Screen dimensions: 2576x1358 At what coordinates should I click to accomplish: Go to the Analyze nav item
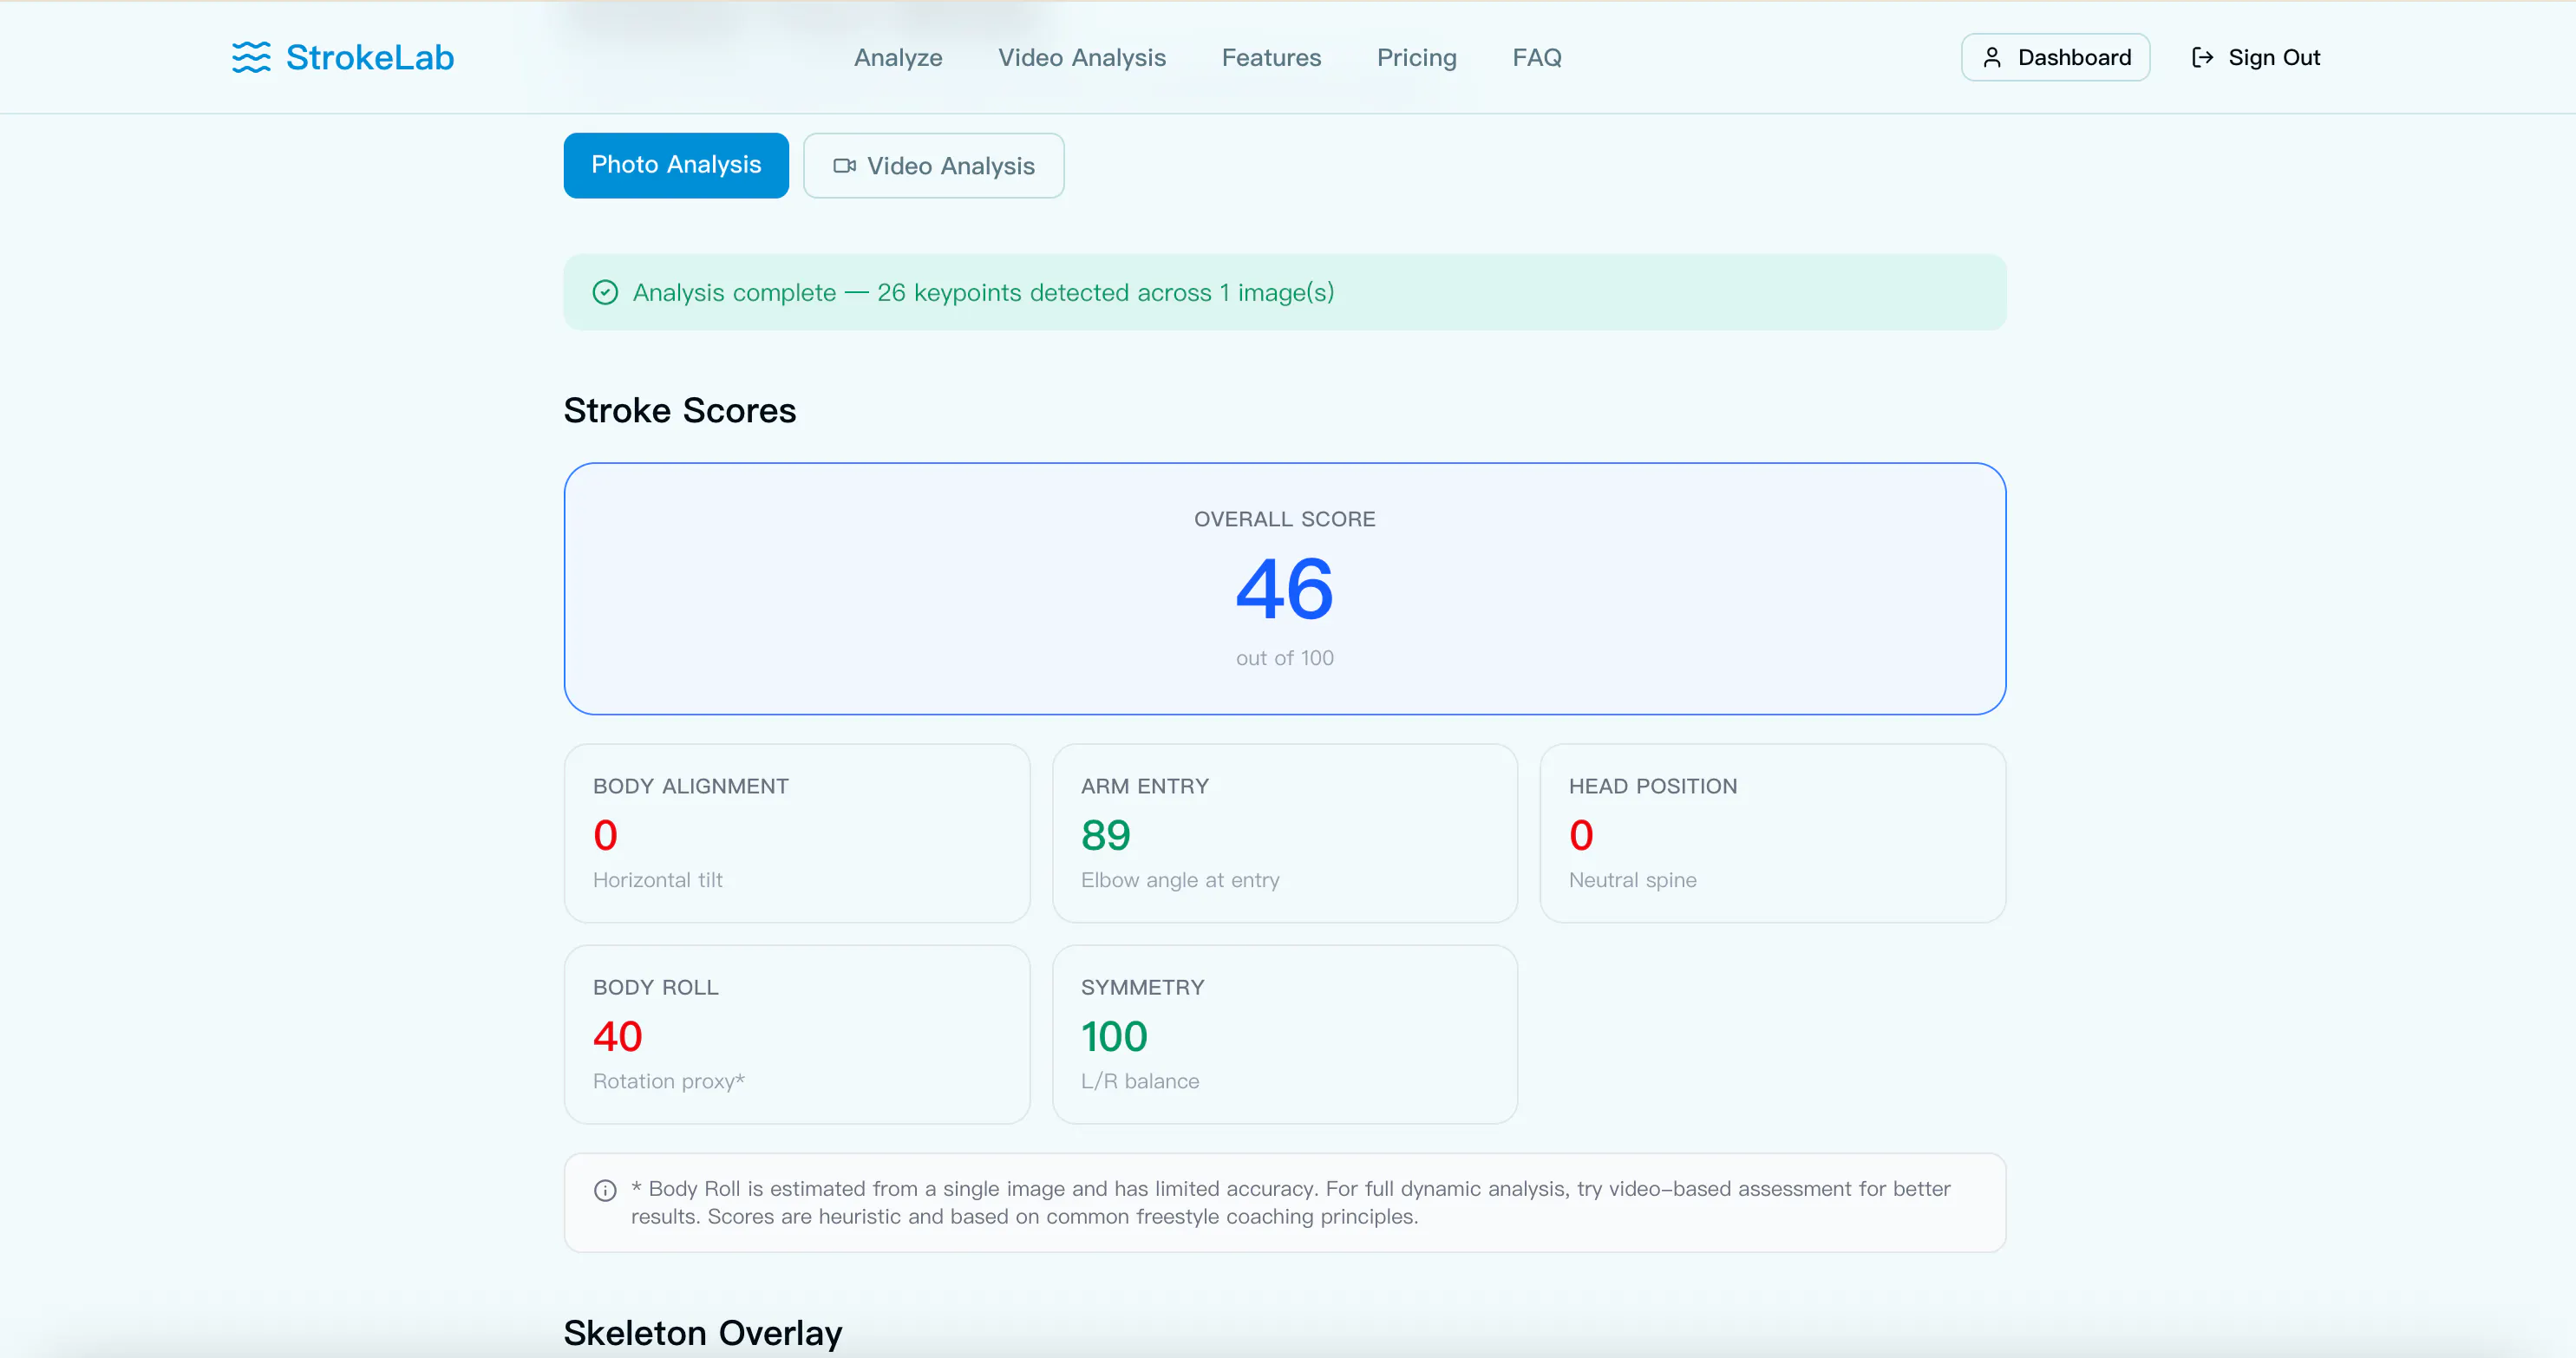[898, 58]
